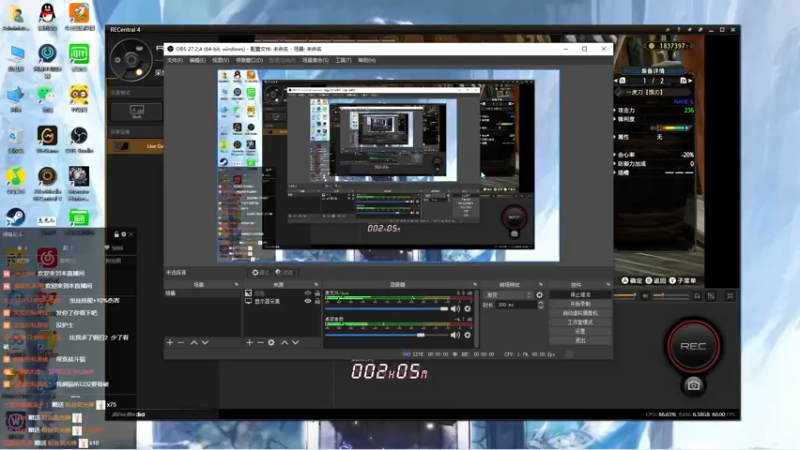Adjust 桌面音频 volume slider
This screenshot has height=450, width=800.
click(x=386, y=335)
